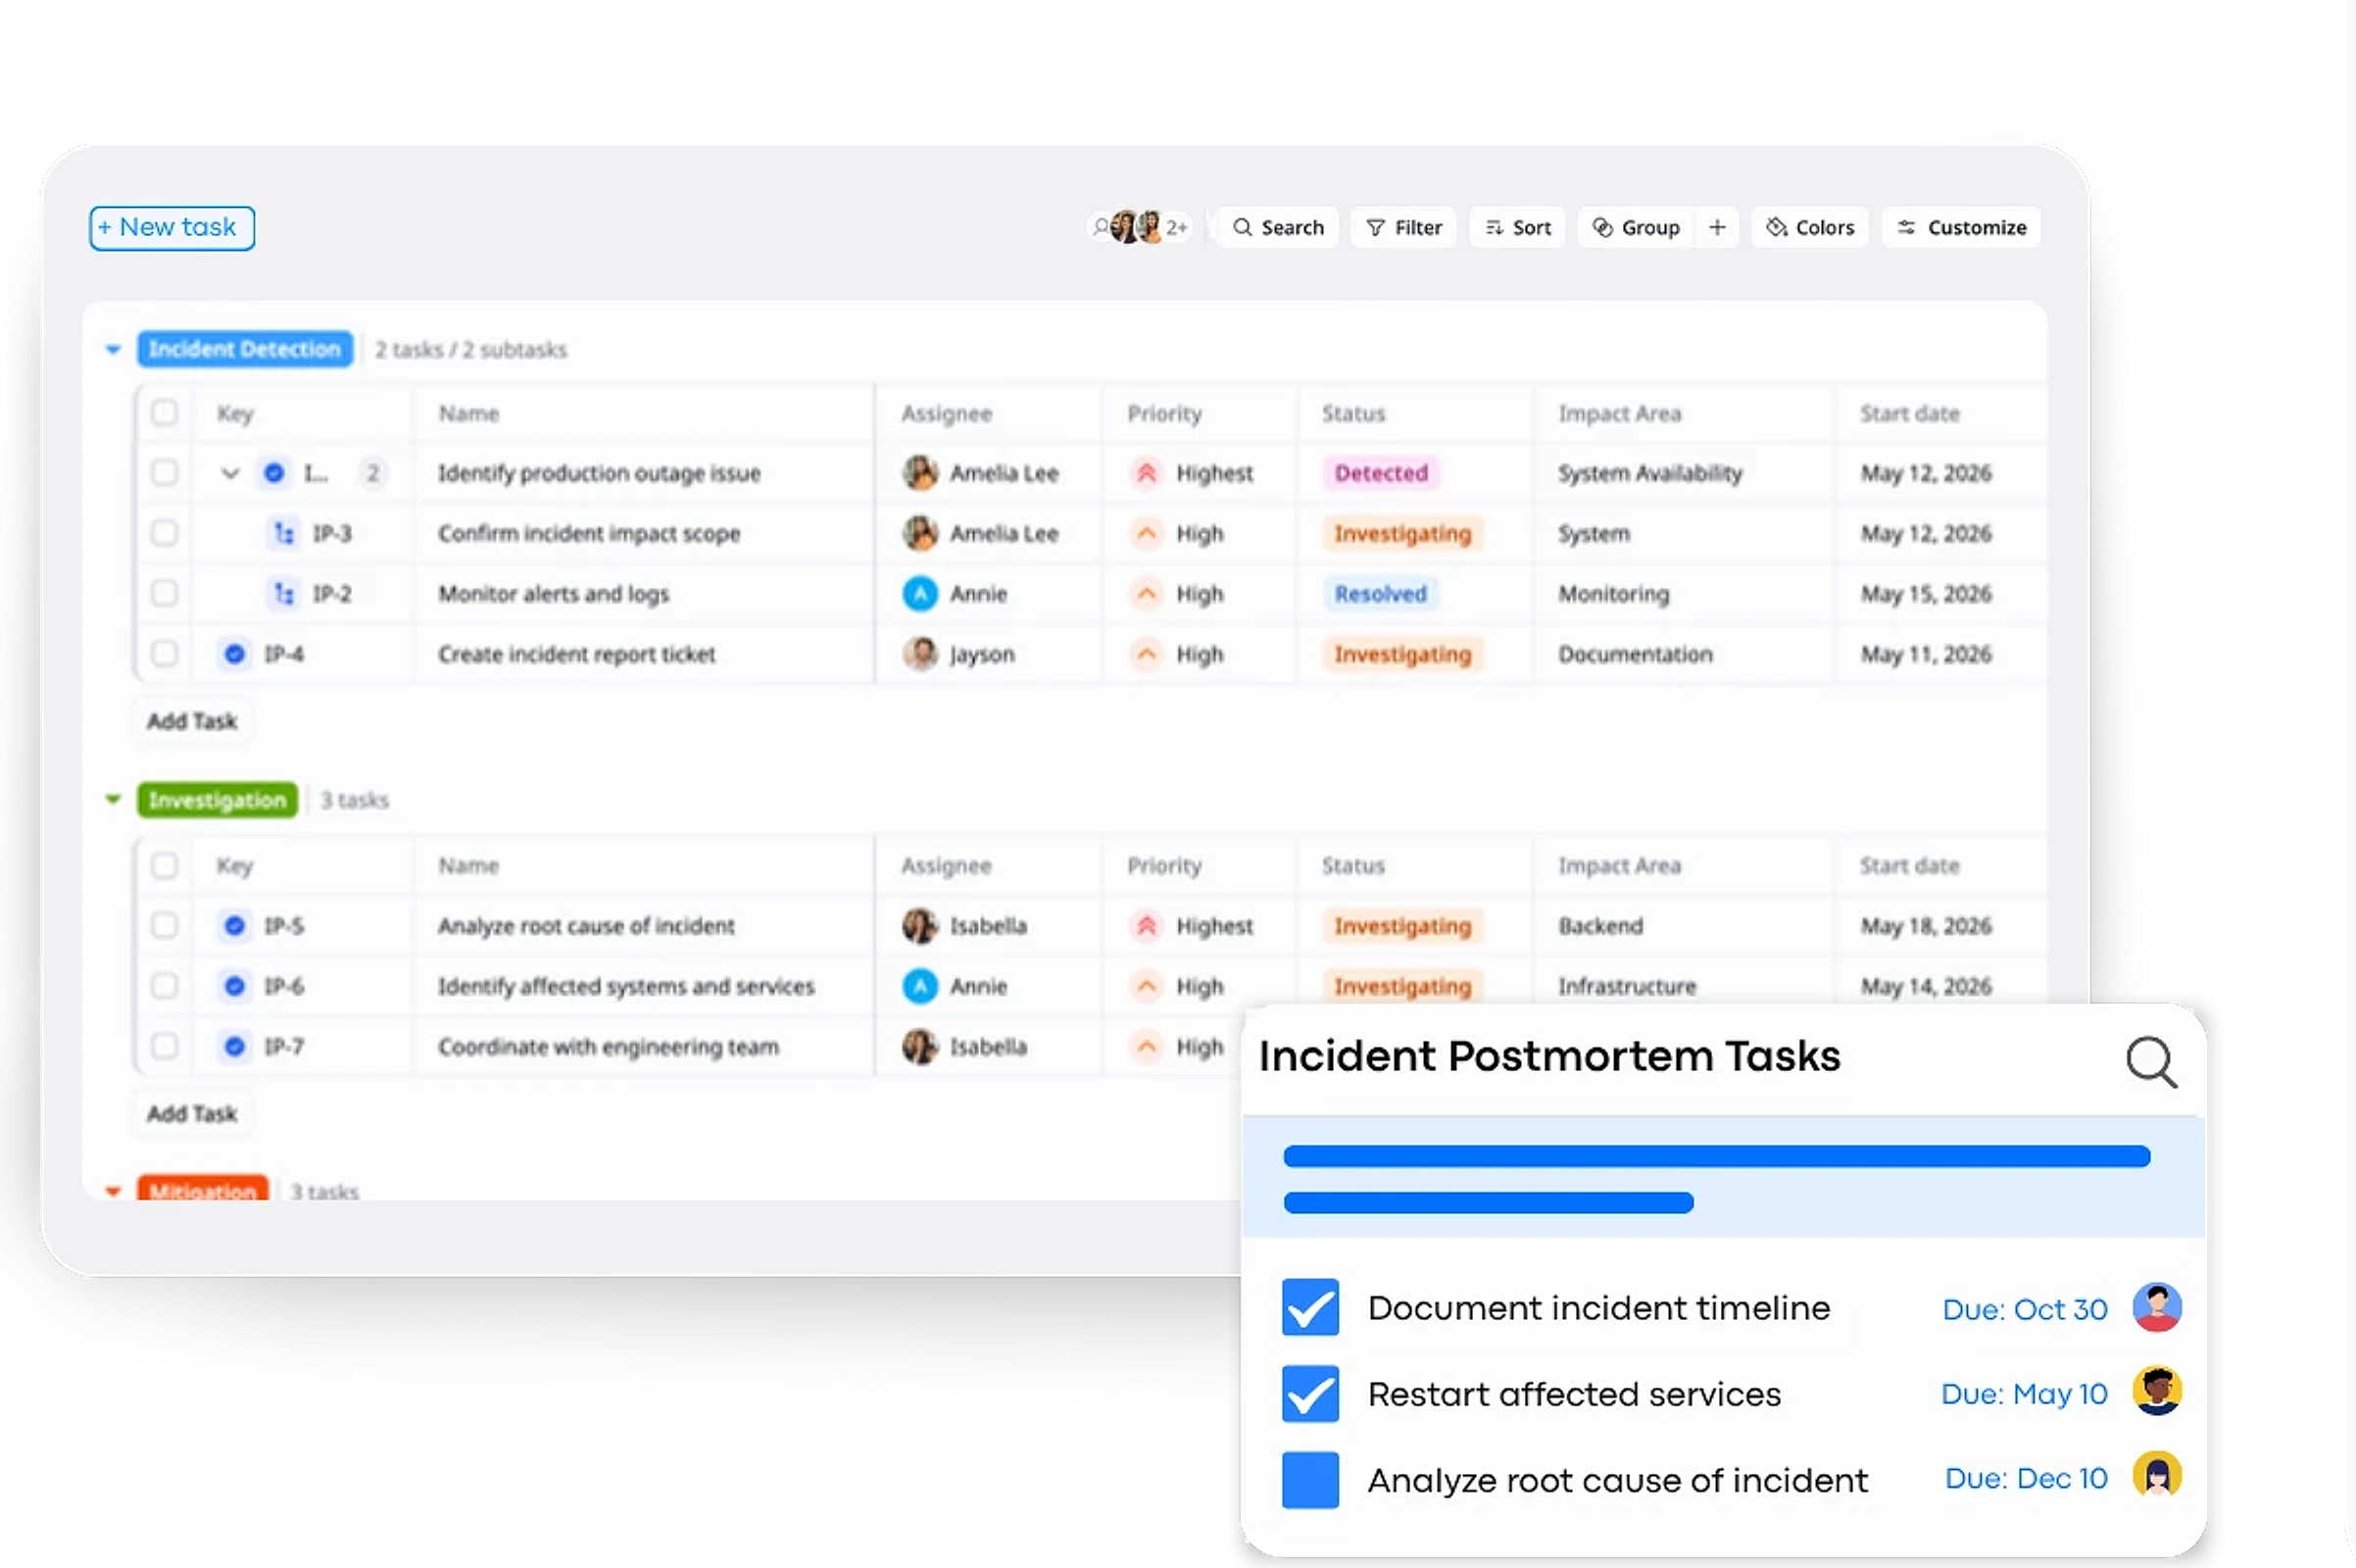The width and height of the screenshot is (2356, 1568).
Task: Click the plus icon beside Group
Action: (1717, 228)
